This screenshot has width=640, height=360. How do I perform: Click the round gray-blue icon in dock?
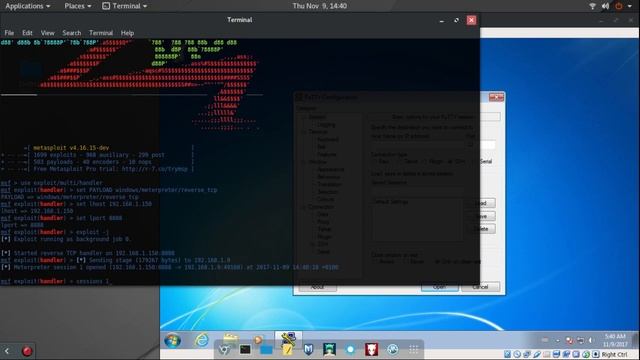tap(393, 349)
